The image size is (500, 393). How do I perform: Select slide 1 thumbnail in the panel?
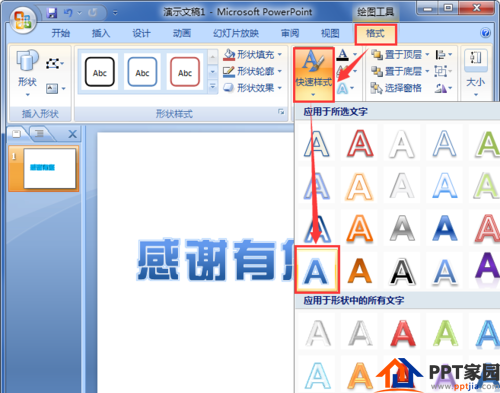click(50, 168)
